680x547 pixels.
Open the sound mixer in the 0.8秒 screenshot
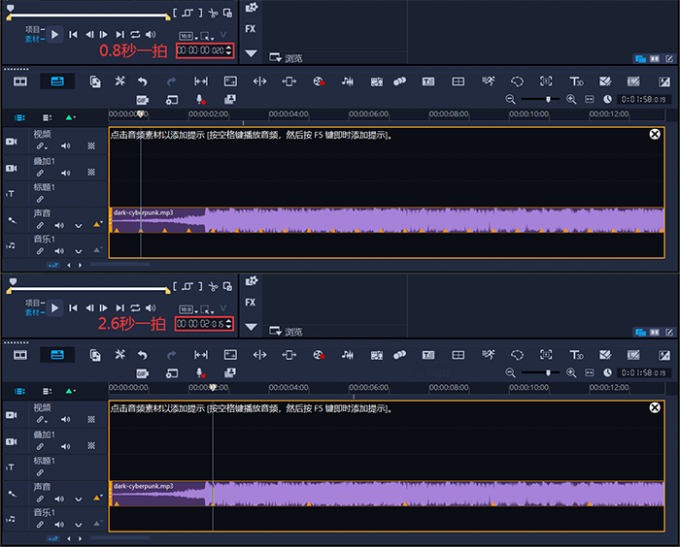coord(347,82)
